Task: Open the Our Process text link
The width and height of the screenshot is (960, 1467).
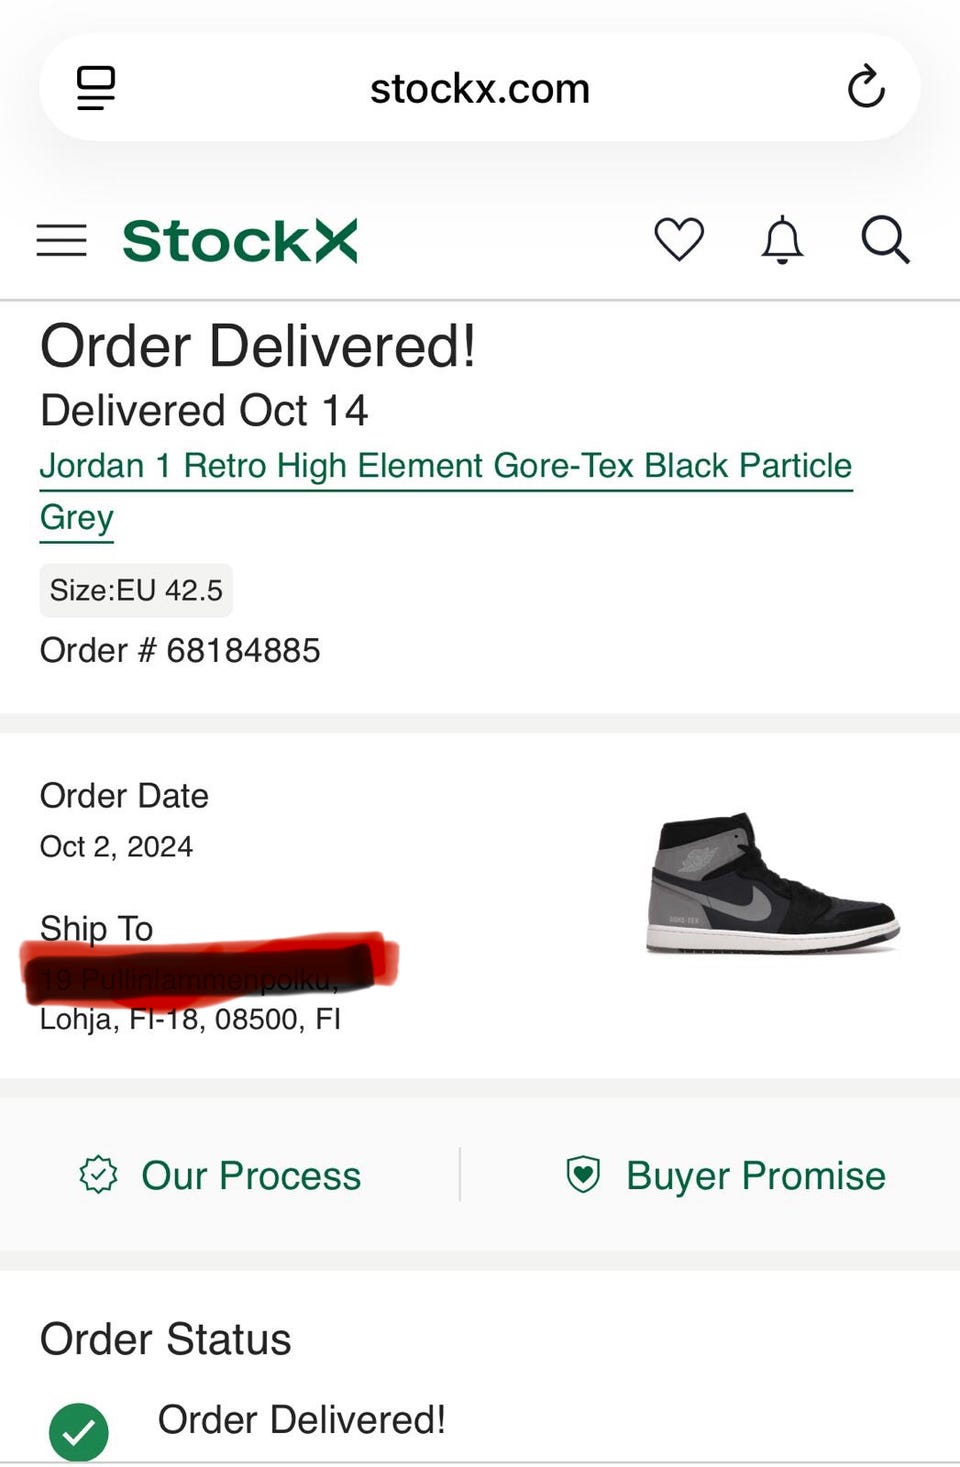Action: click(251, 1176)
